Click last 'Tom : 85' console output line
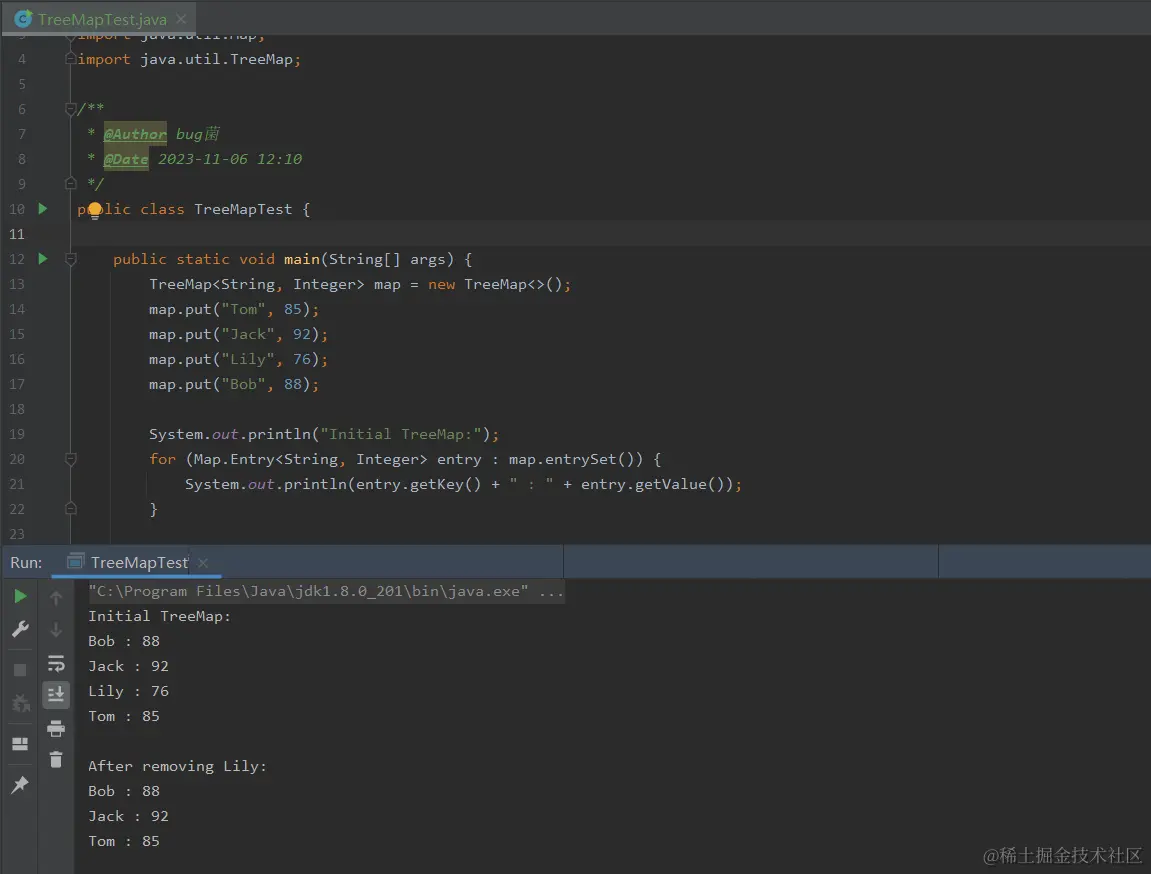The height and width of the screenshot is (874, 1151). (x=123, y=841)
